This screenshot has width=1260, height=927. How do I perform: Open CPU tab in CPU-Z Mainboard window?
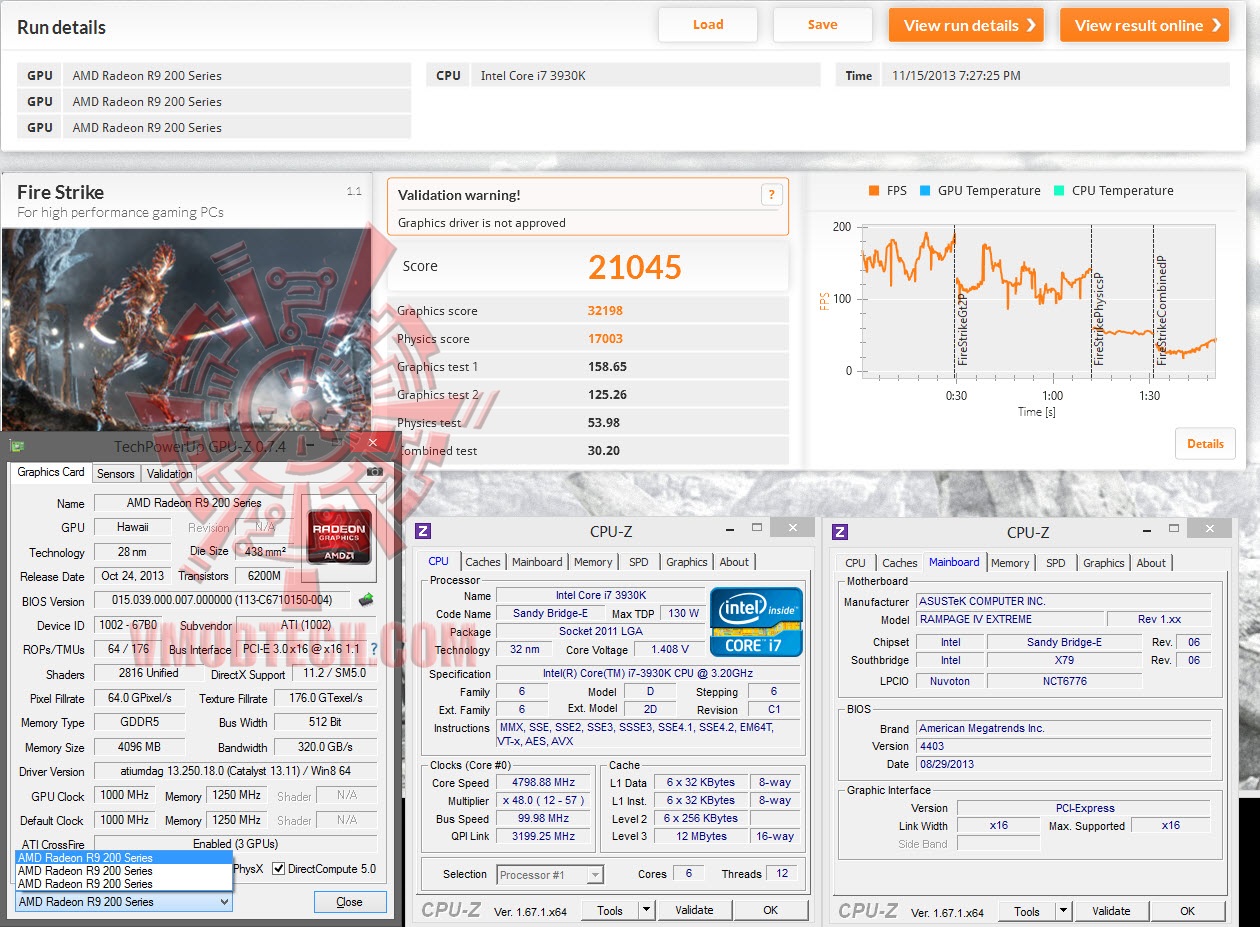pyautogui.click(x=856, y=563)
